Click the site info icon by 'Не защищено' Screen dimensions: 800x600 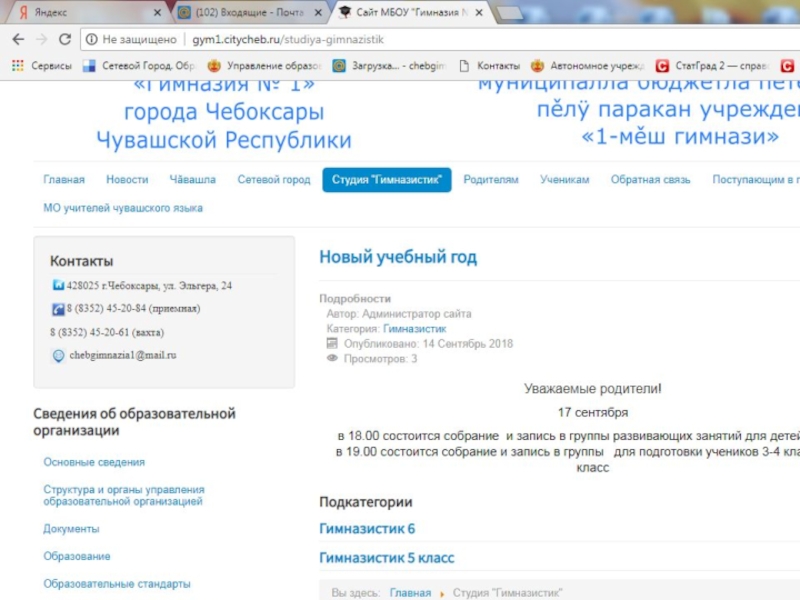pyautogui.click(x=92, y=39)
